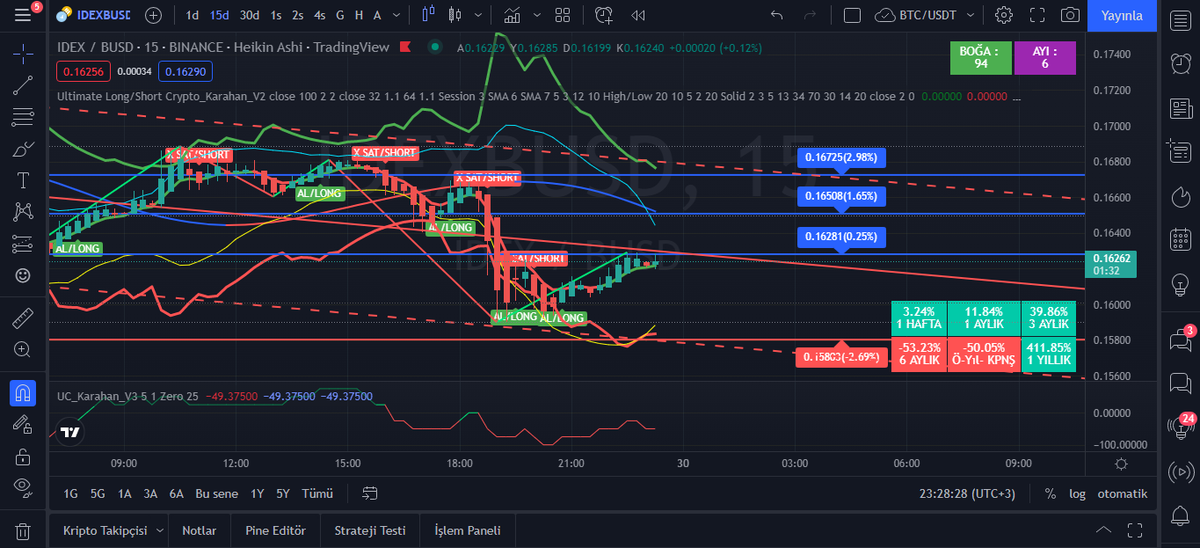The image size is (1200, 548).
Task: Open the indicators and strategies menu
Action: tap(513, 15)
